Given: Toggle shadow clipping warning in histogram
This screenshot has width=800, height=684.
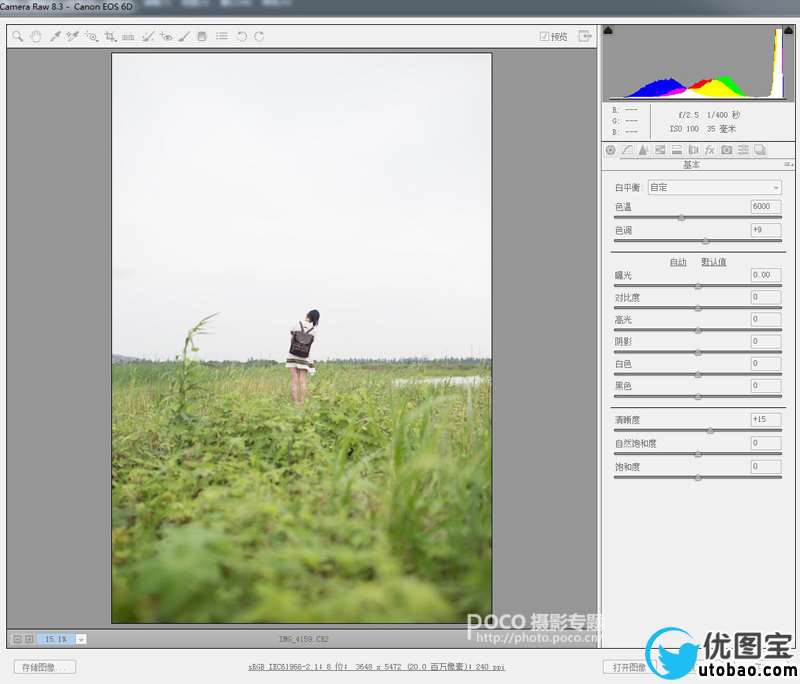Looking at the screenshot, I should 608,30.
